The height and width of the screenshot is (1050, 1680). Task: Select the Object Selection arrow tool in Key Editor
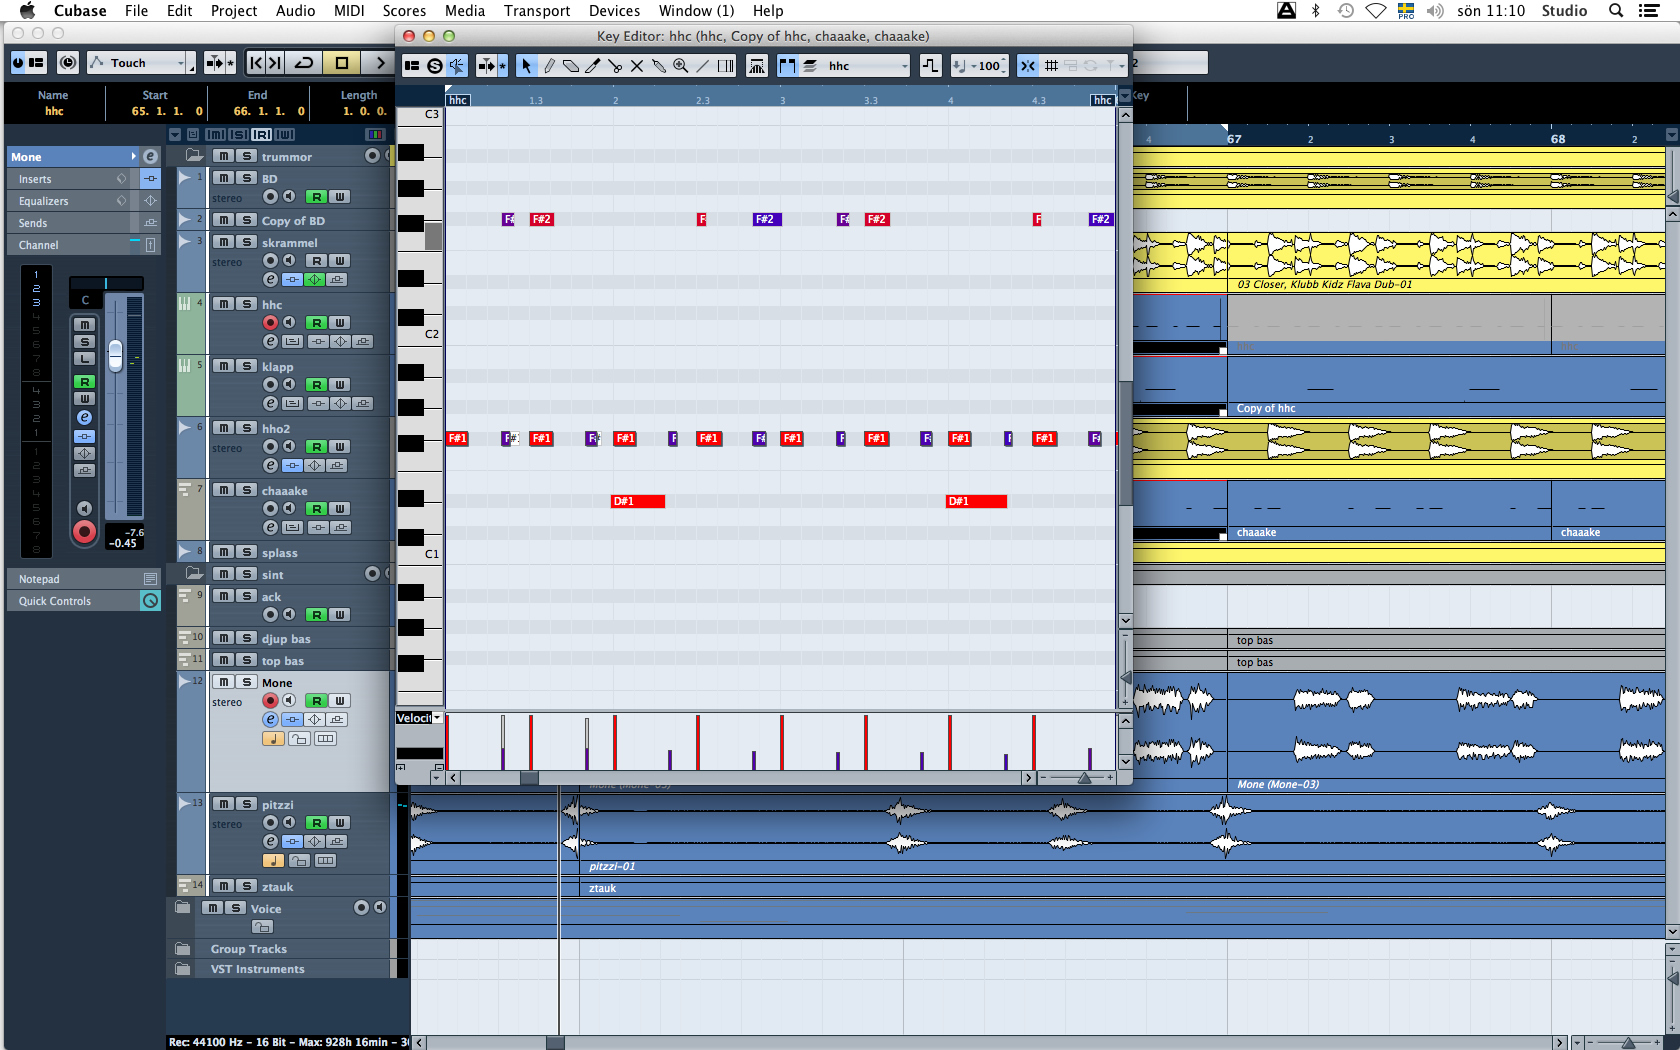point(527,66)
